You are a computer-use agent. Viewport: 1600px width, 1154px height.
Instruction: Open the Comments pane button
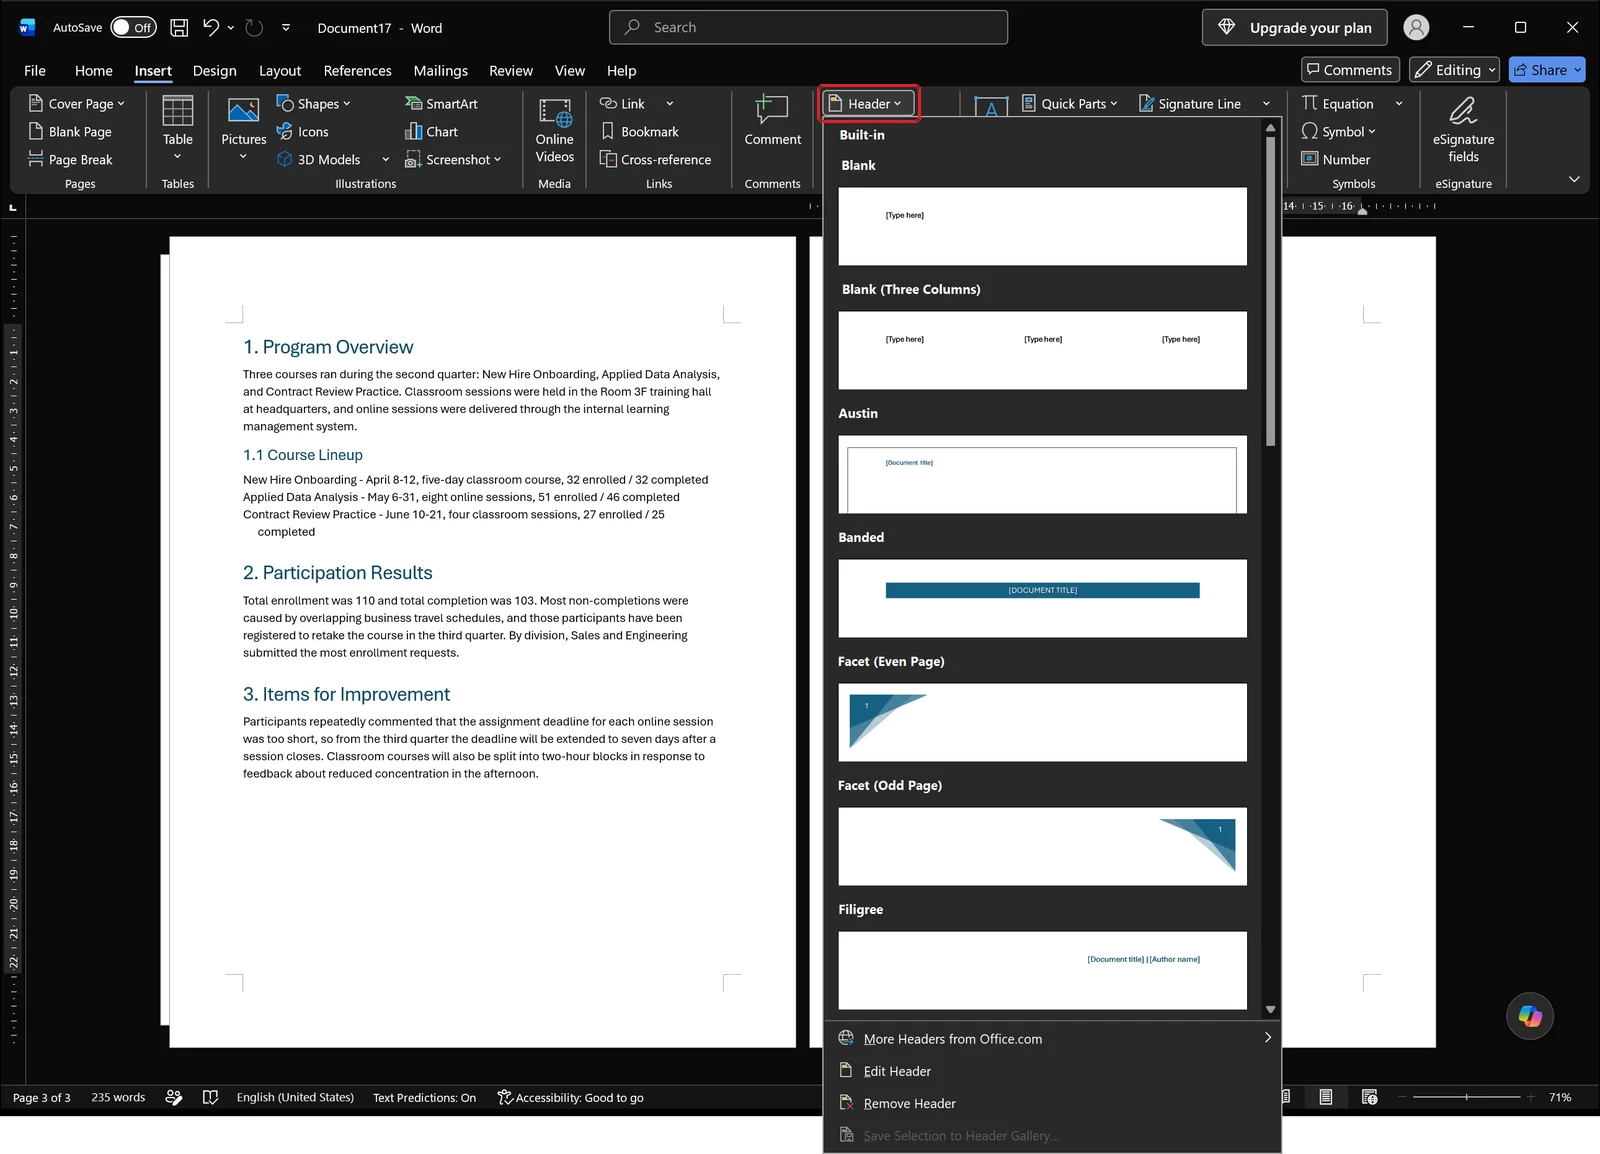[1350, 70]
